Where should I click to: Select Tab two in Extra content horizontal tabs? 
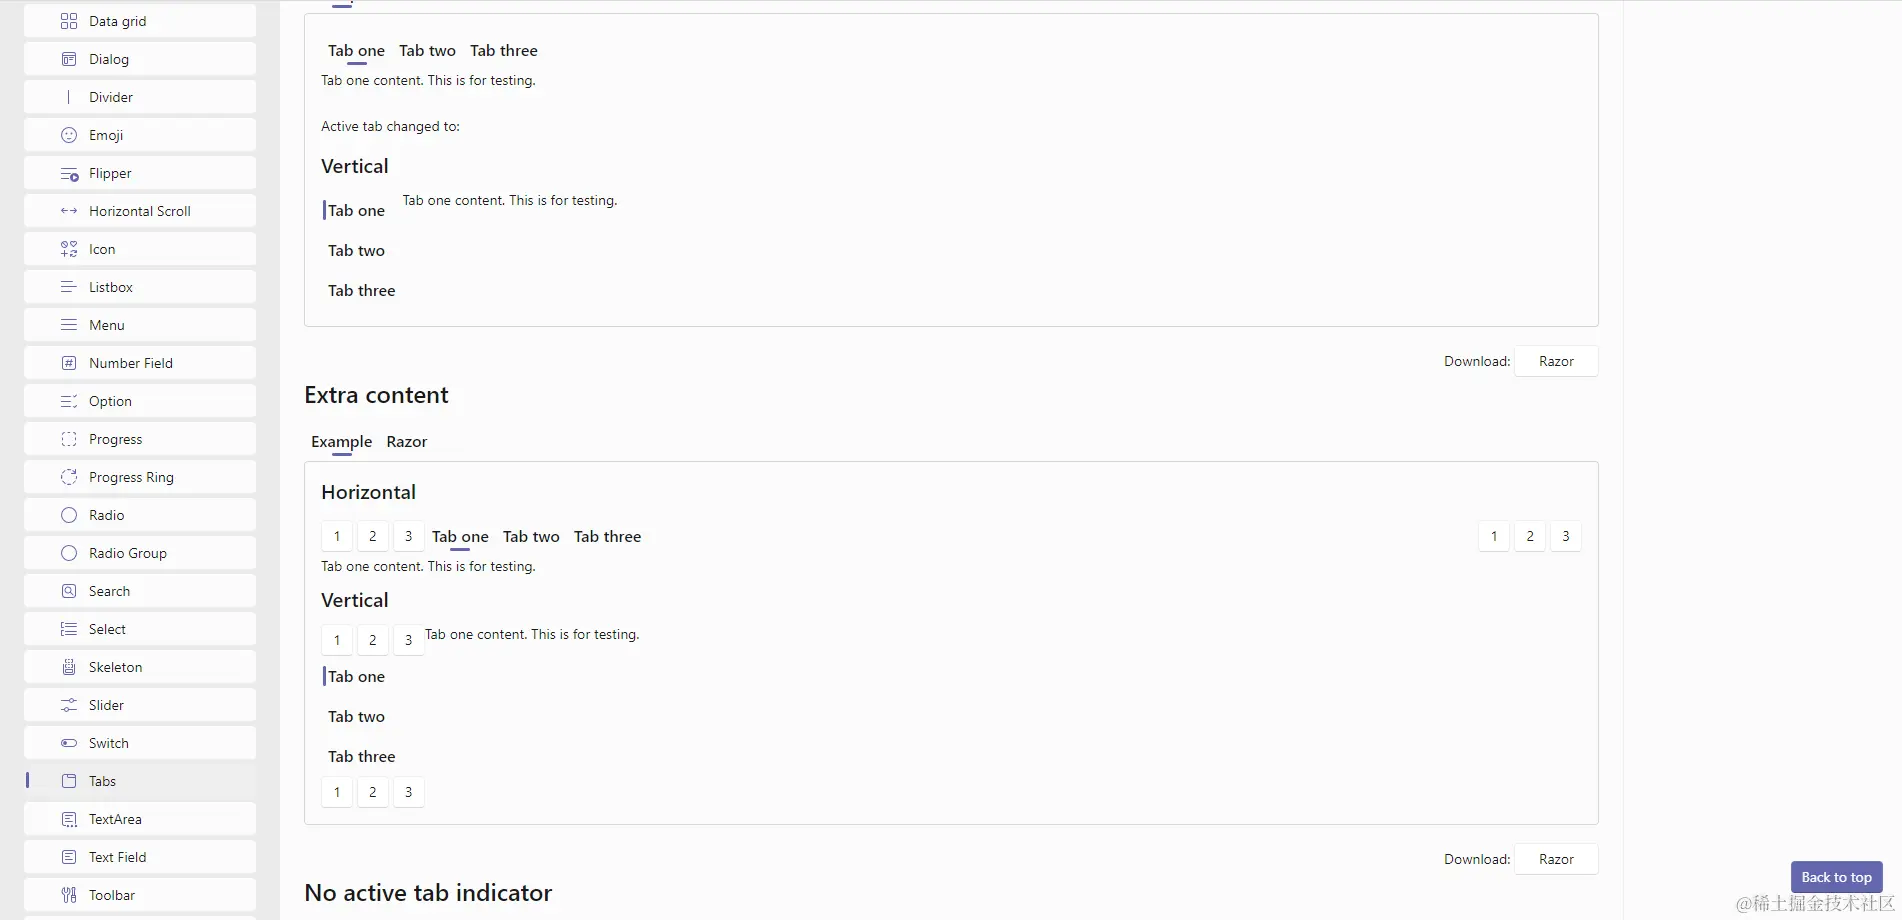pyautogui.click(x=531, y=537)
